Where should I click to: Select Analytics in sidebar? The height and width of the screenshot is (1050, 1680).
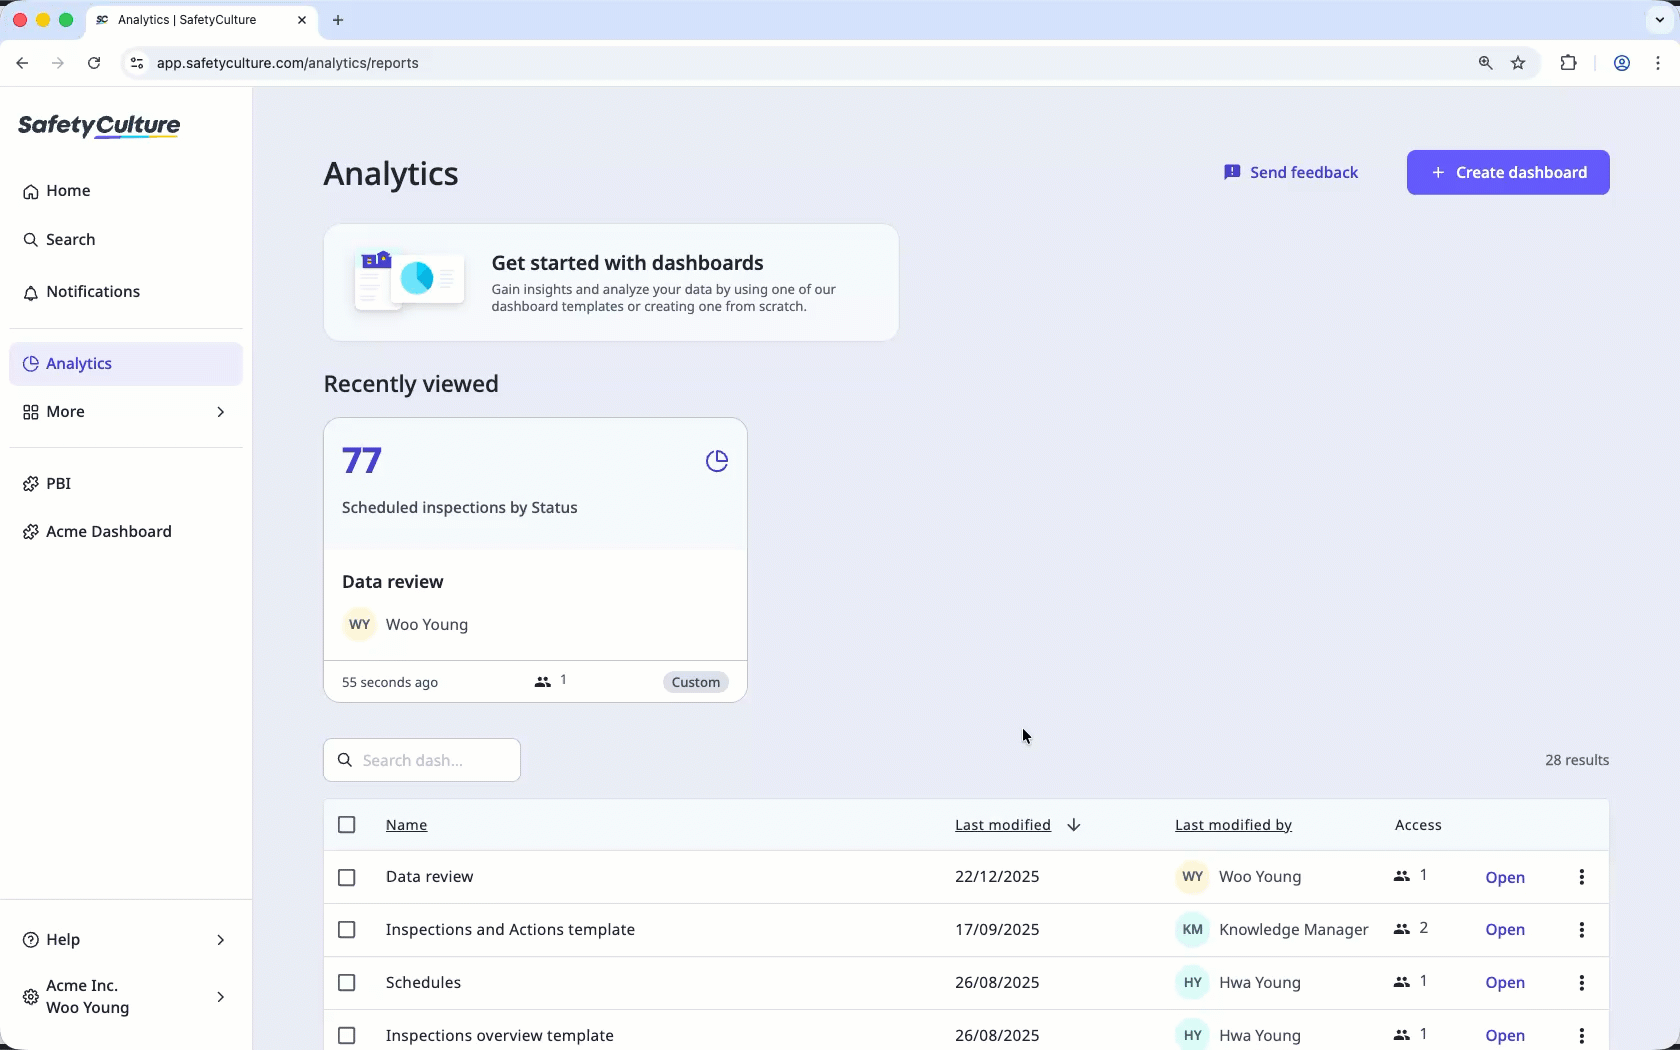(125, 364)
